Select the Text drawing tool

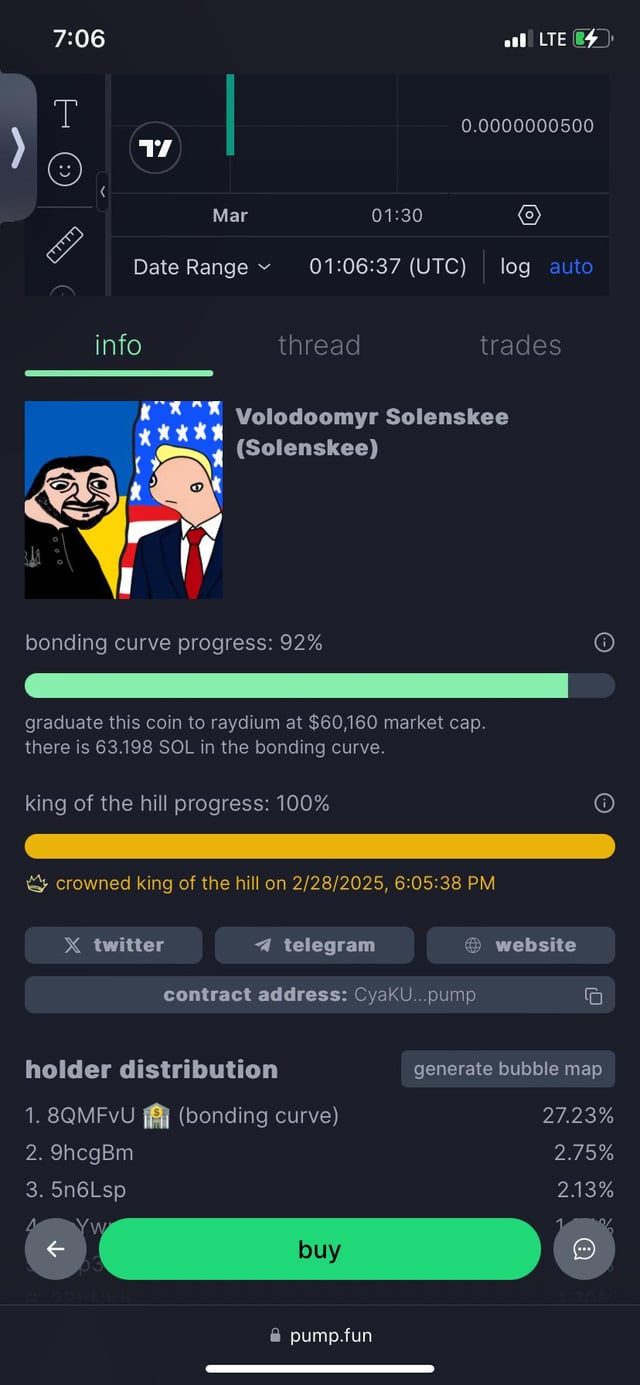tap(65, 114)
